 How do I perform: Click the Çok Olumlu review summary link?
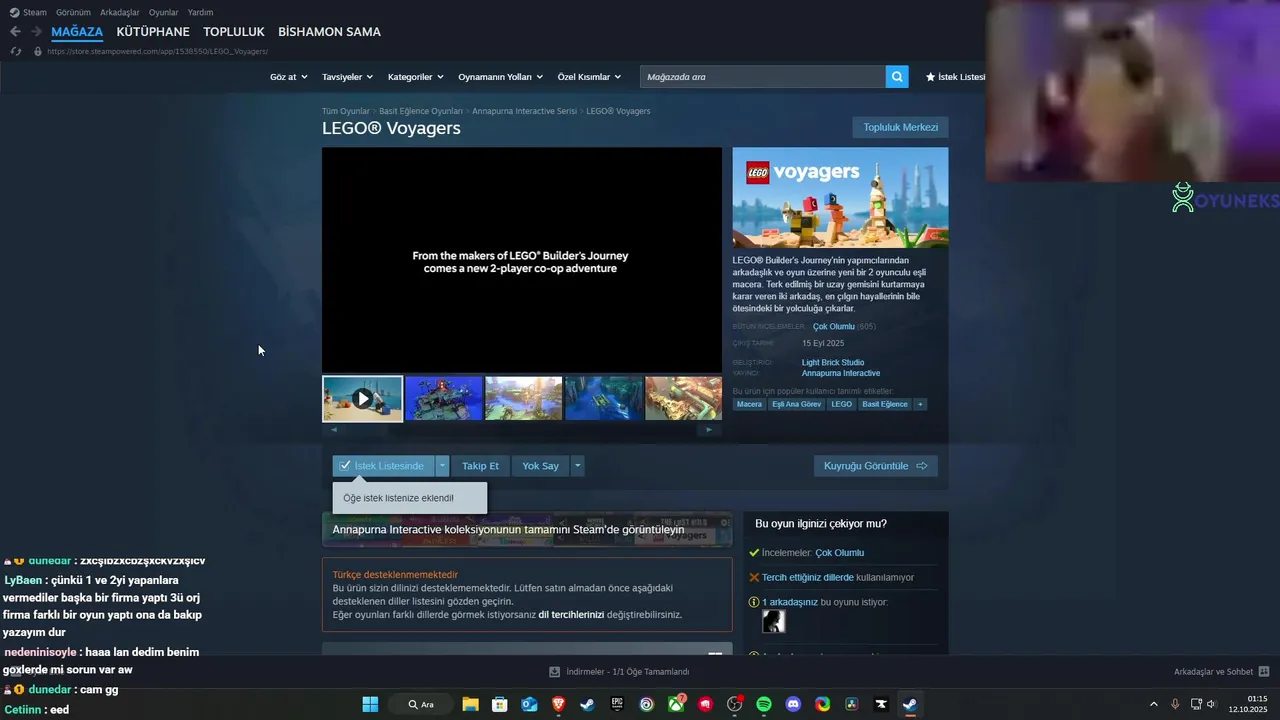pos(833,326)
